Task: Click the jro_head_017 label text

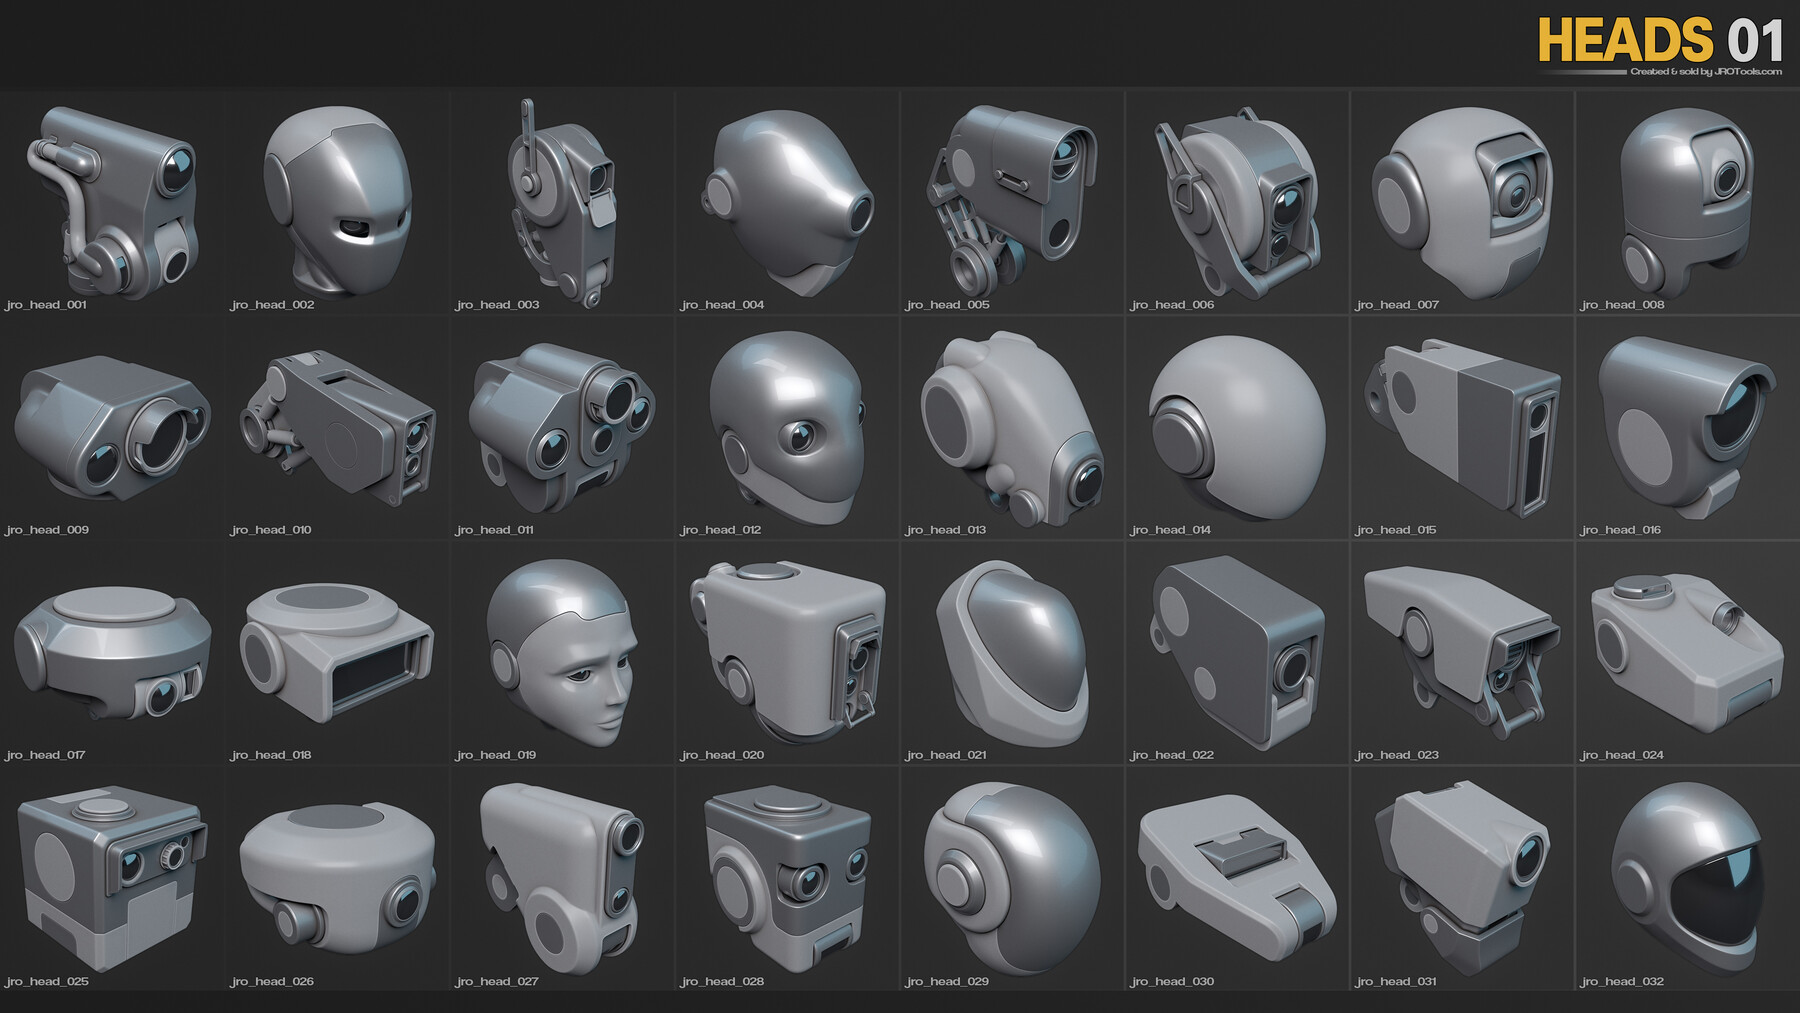Action: [45, 757]
